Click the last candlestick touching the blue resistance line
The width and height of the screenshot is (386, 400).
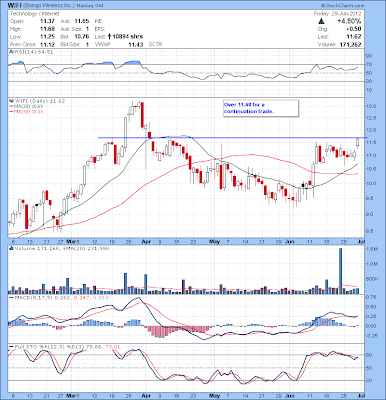358,143
